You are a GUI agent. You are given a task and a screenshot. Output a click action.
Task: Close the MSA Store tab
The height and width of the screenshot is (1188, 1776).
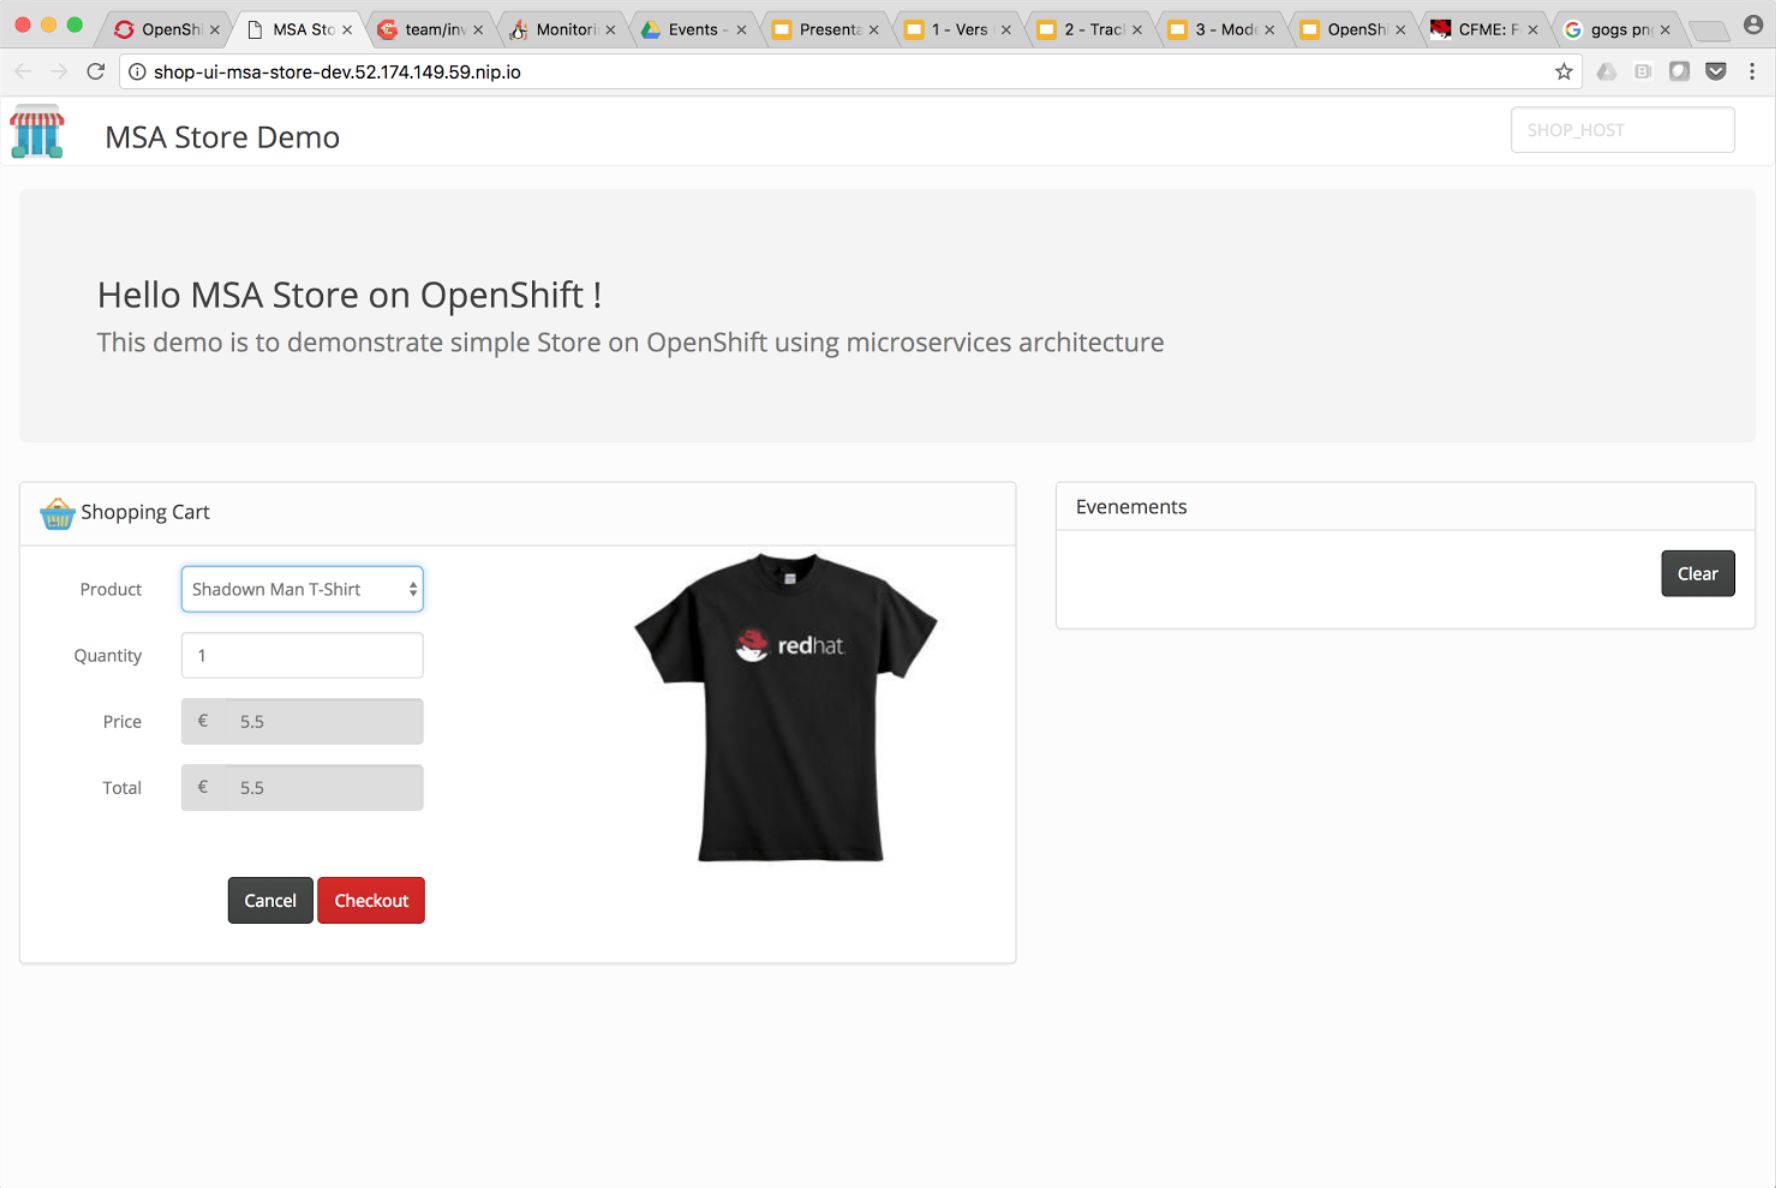click(x=347, y=30)
